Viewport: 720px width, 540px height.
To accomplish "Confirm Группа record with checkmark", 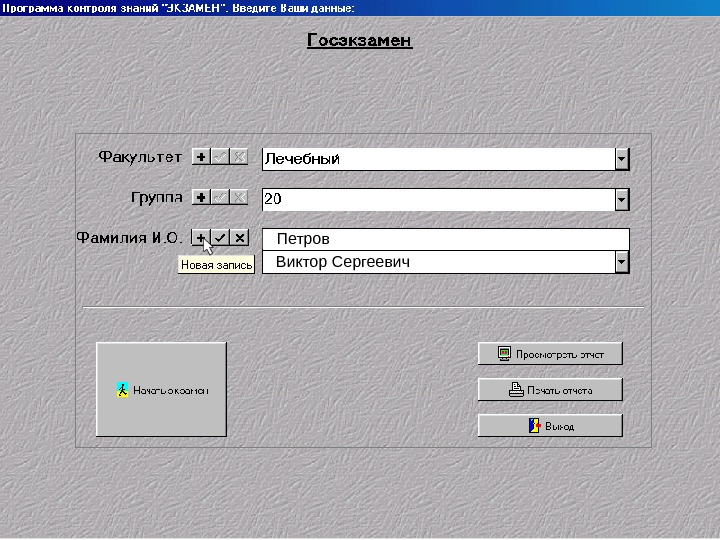I will click(220, 197).
